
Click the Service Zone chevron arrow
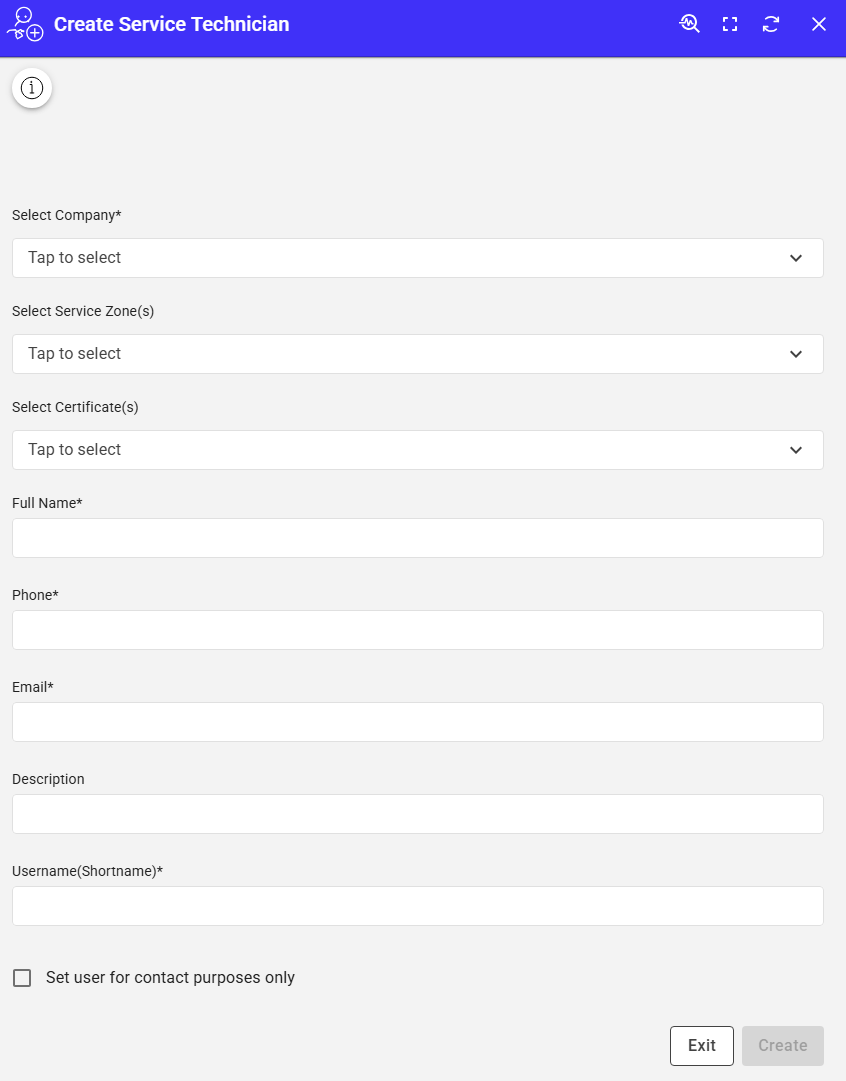pos(796,354)
